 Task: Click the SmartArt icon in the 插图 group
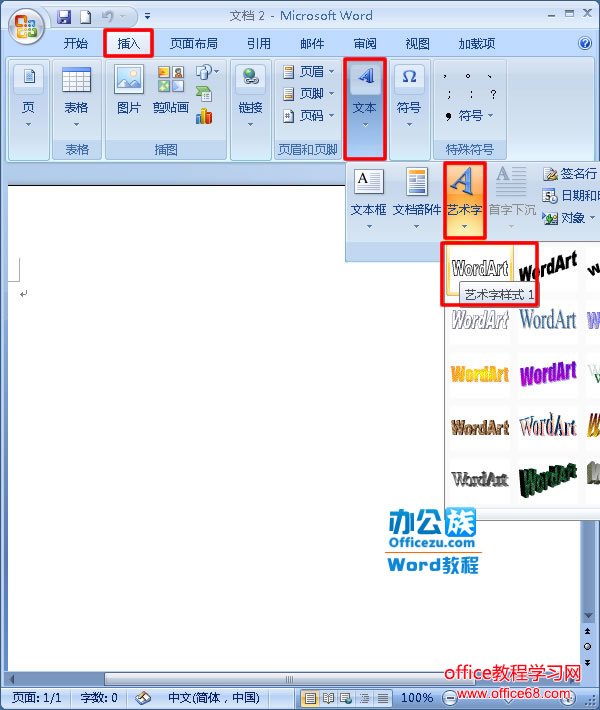[x=204, y=94]
